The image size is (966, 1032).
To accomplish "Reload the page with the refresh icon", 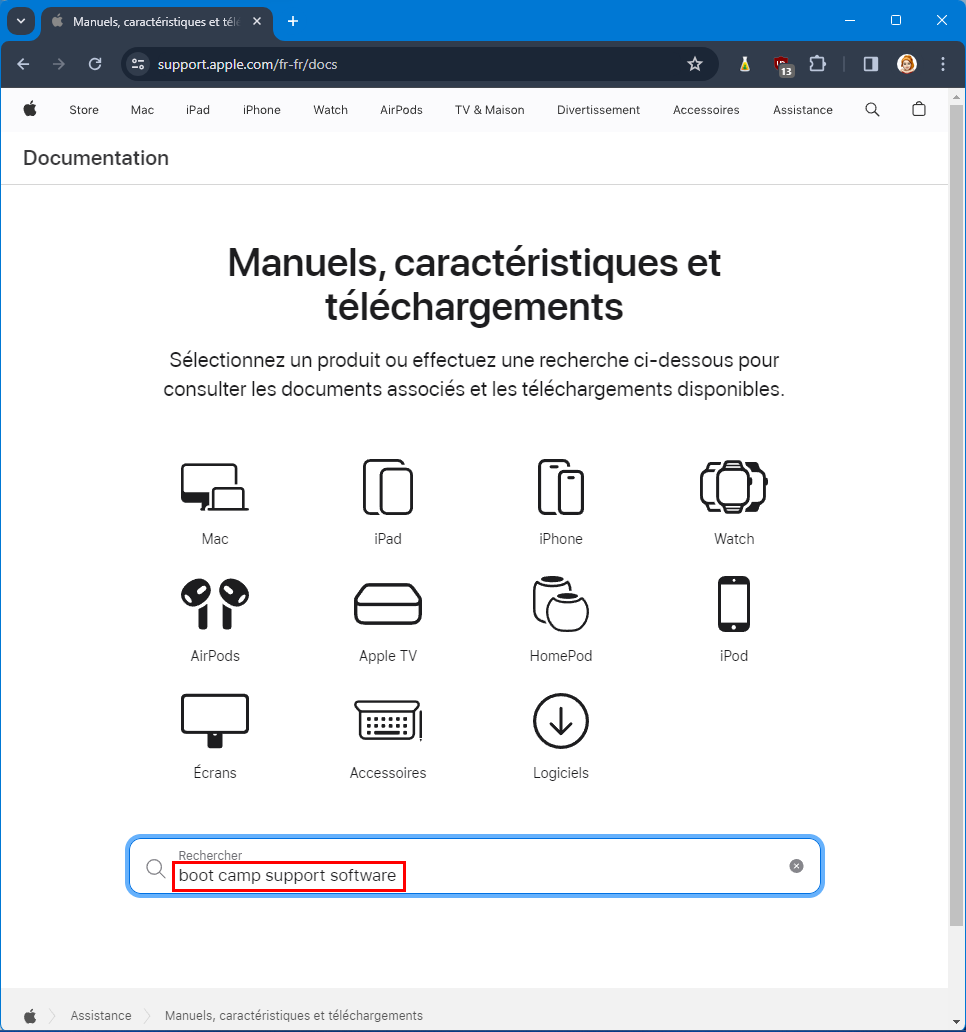I will [x=95, y=64].
